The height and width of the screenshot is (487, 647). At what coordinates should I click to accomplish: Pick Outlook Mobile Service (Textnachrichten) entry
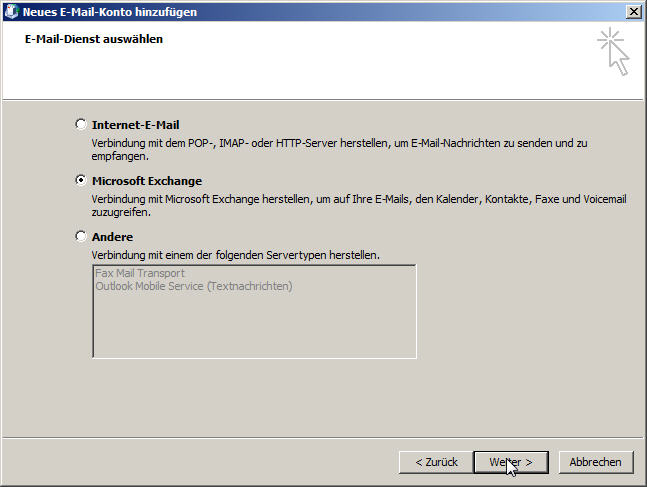click(194, 286)
